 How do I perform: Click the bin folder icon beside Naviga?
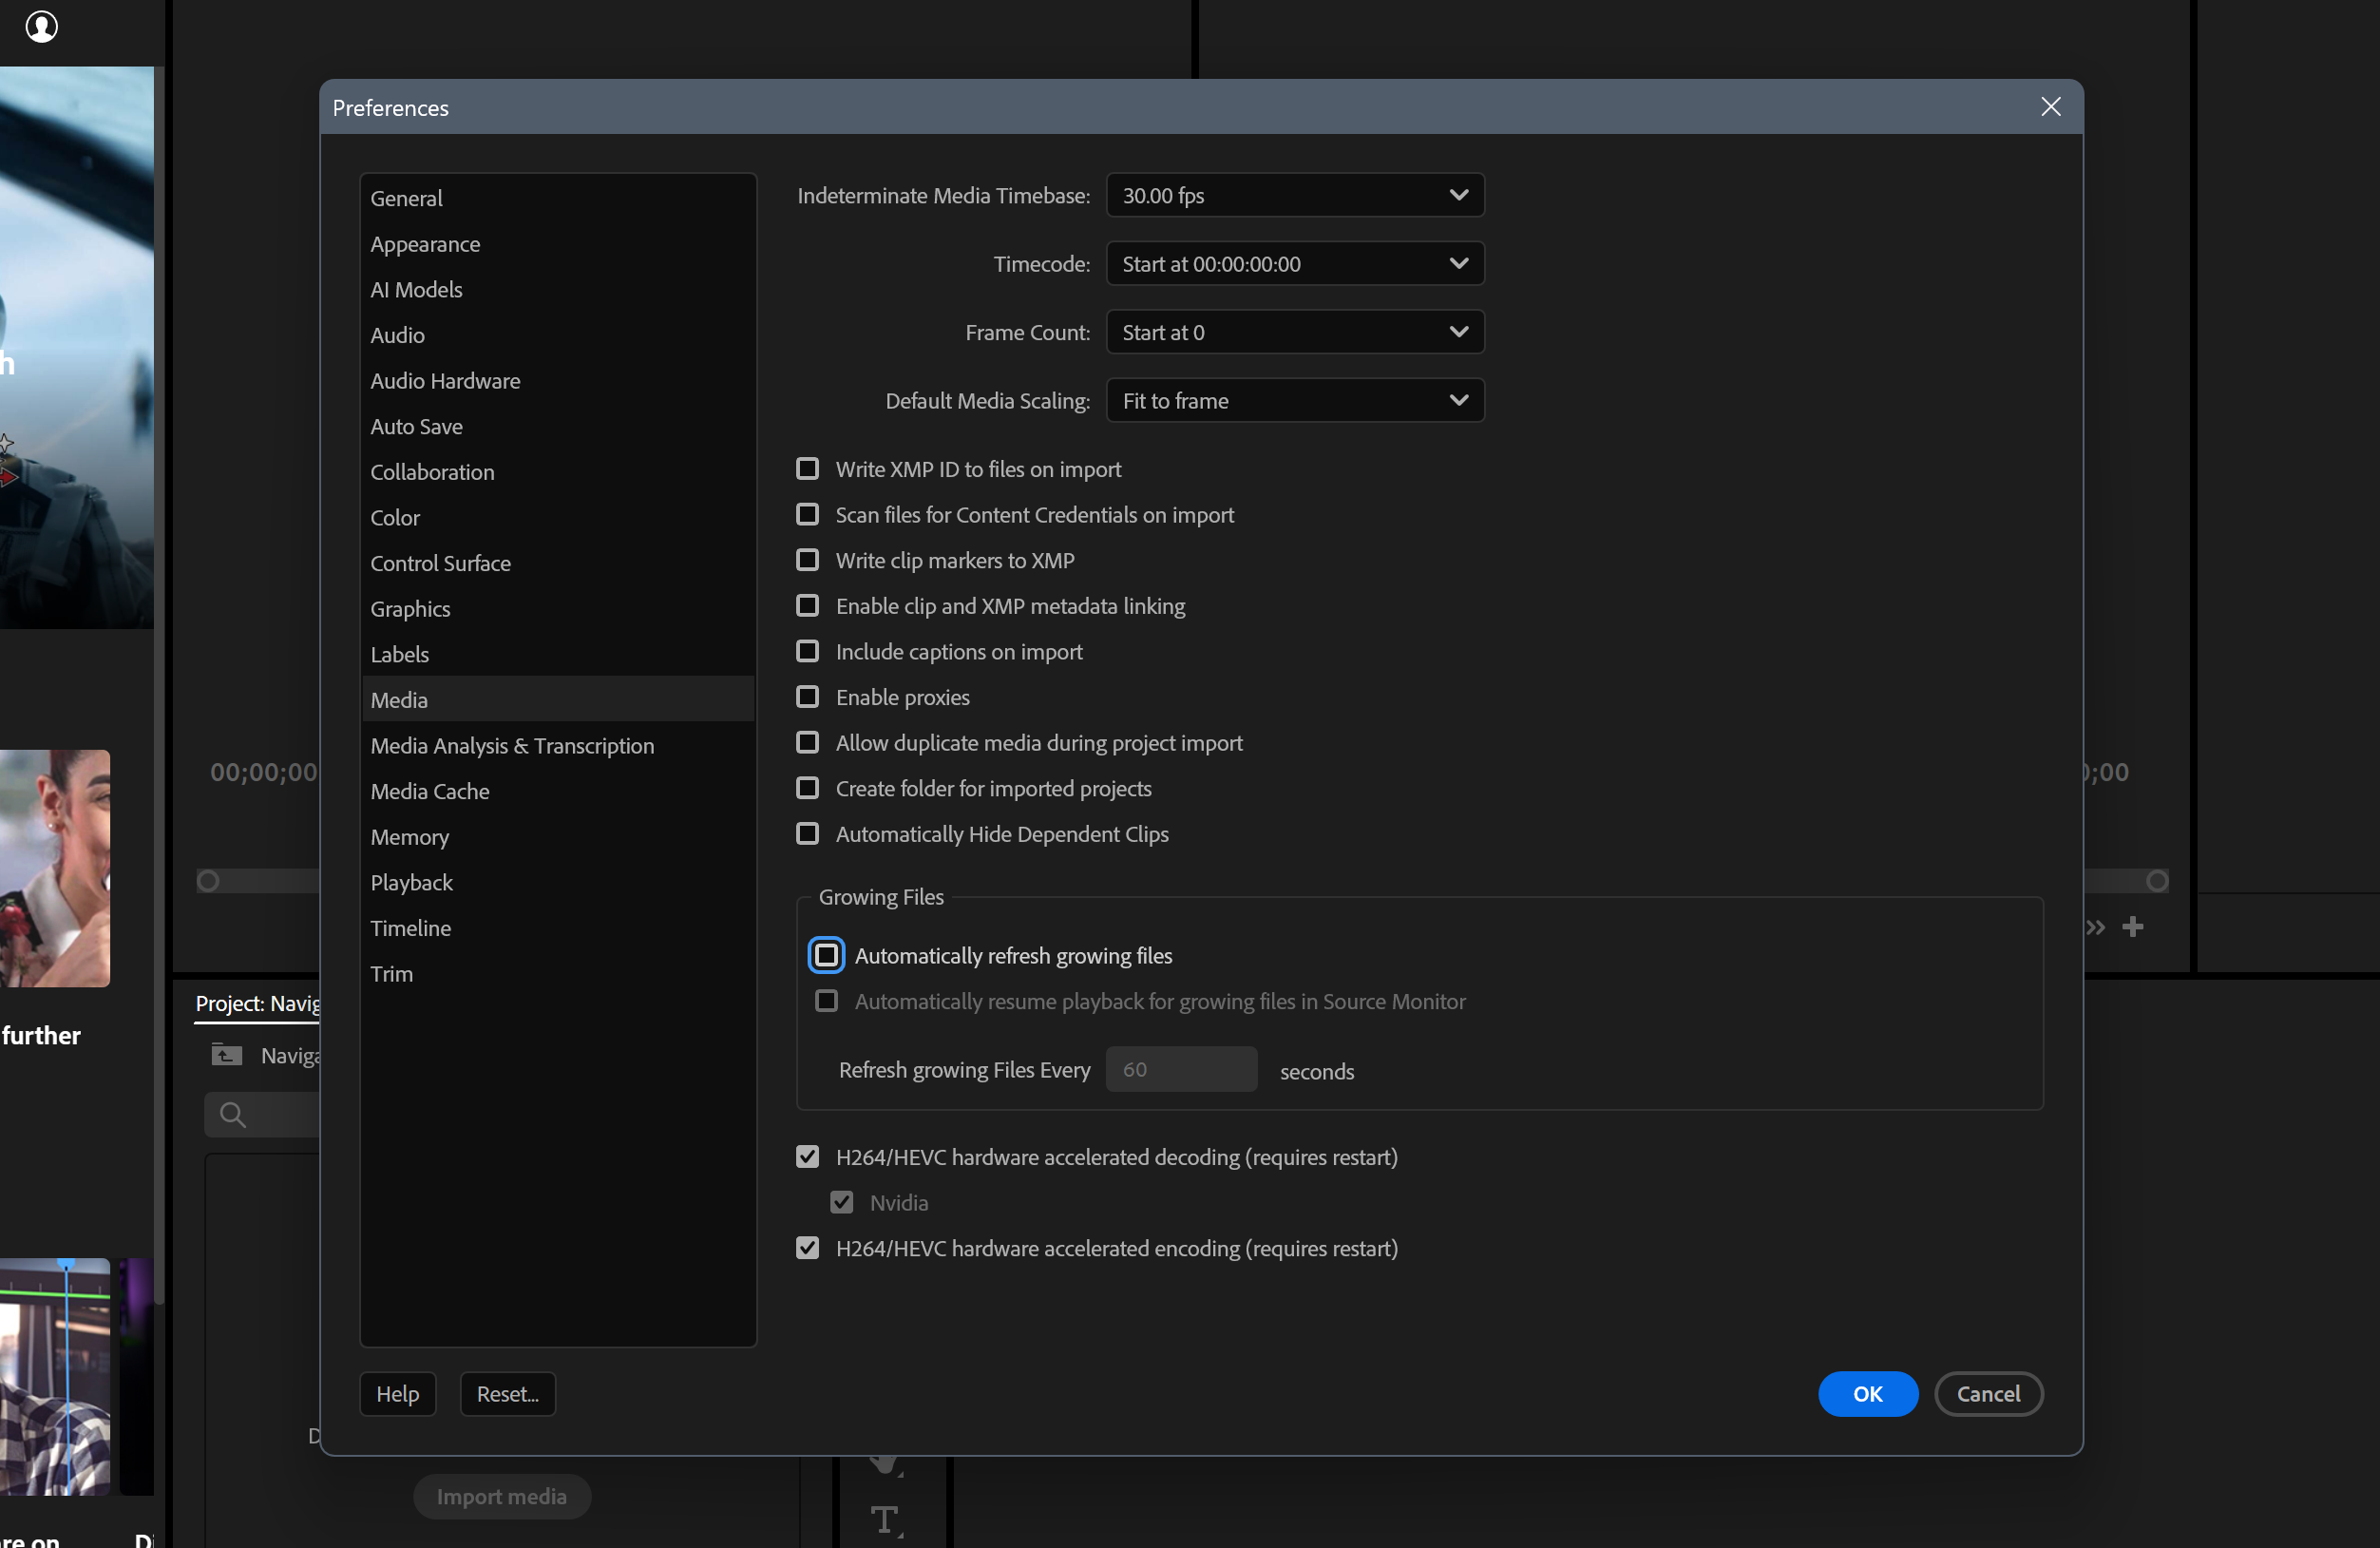(x=227, y=1055)
